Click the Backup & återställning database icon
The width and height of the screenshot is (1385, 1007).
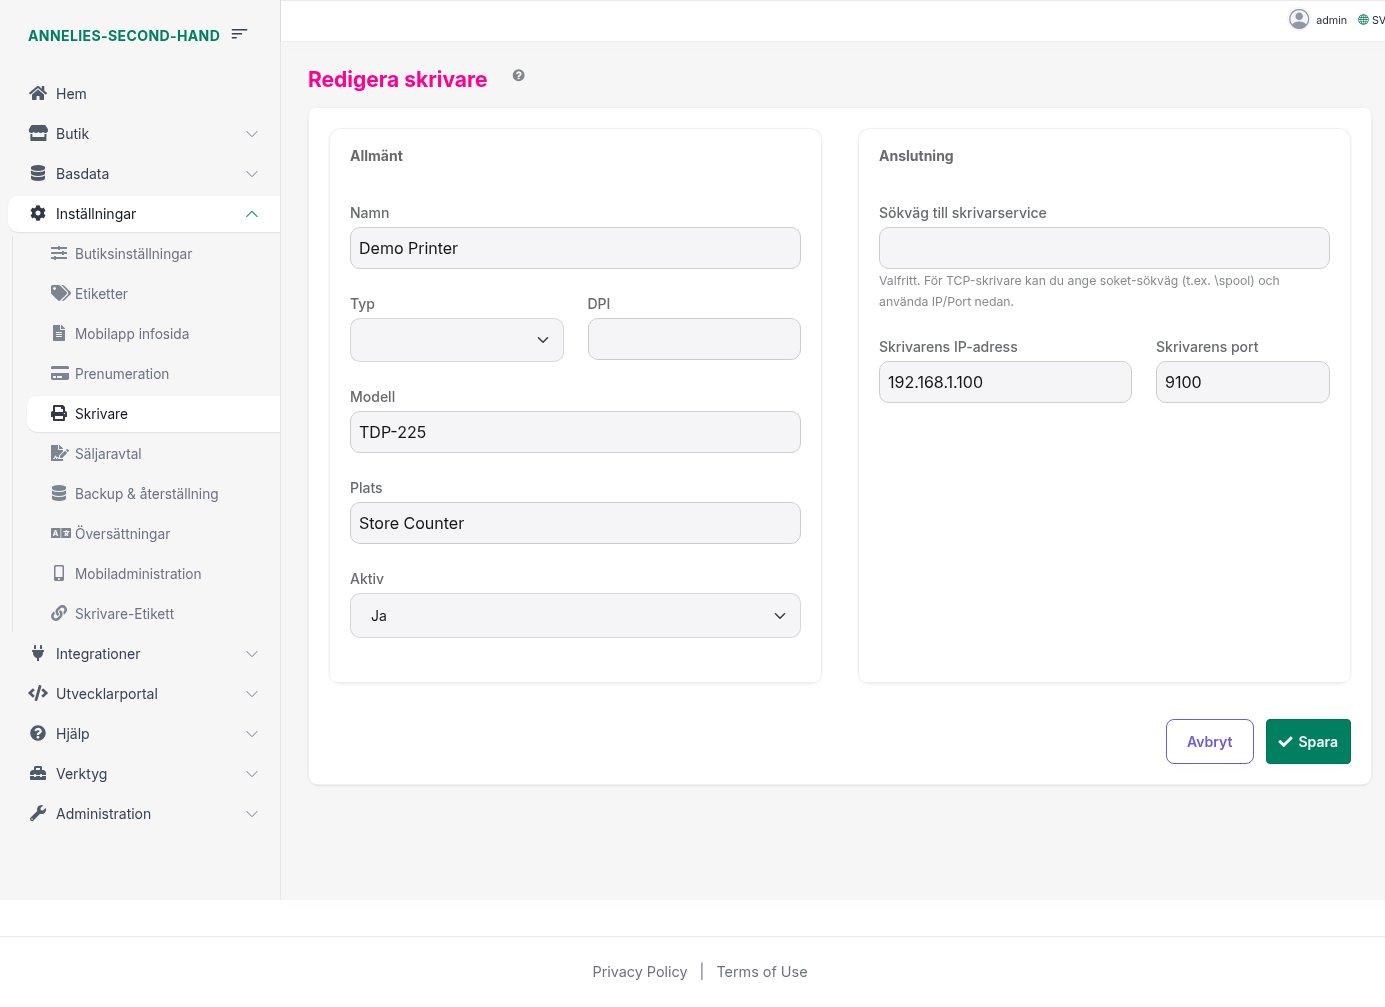pos(59,493)
